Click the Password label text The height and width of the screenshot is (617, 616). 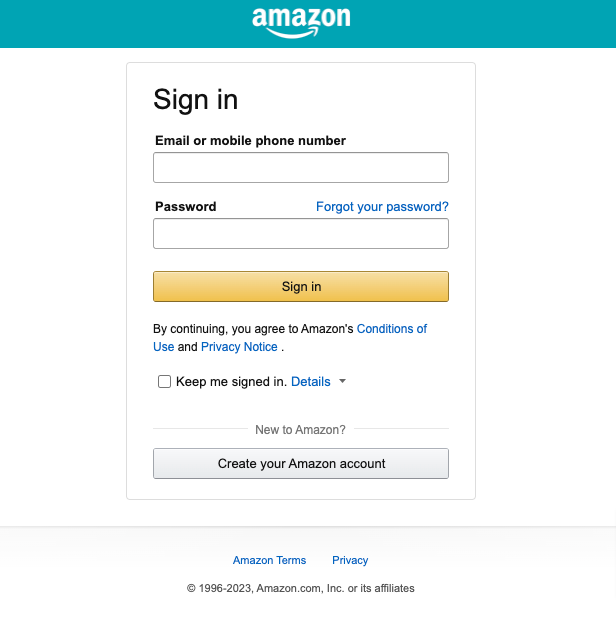pos(185,207)
